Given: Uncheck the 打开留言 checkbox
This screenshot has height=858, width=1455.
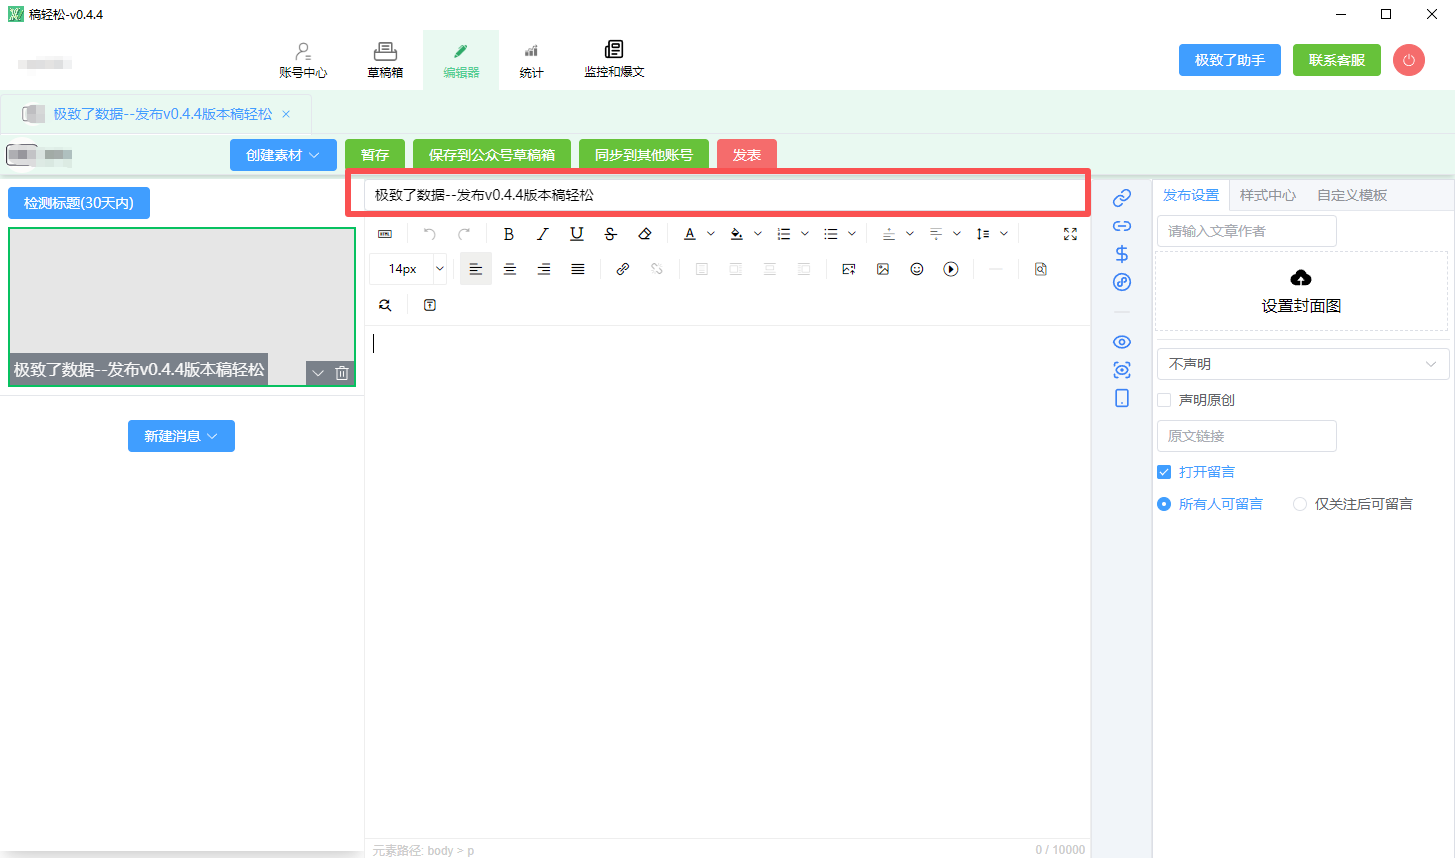Looking at the screenshot, I should click(x=1164, y=472).
